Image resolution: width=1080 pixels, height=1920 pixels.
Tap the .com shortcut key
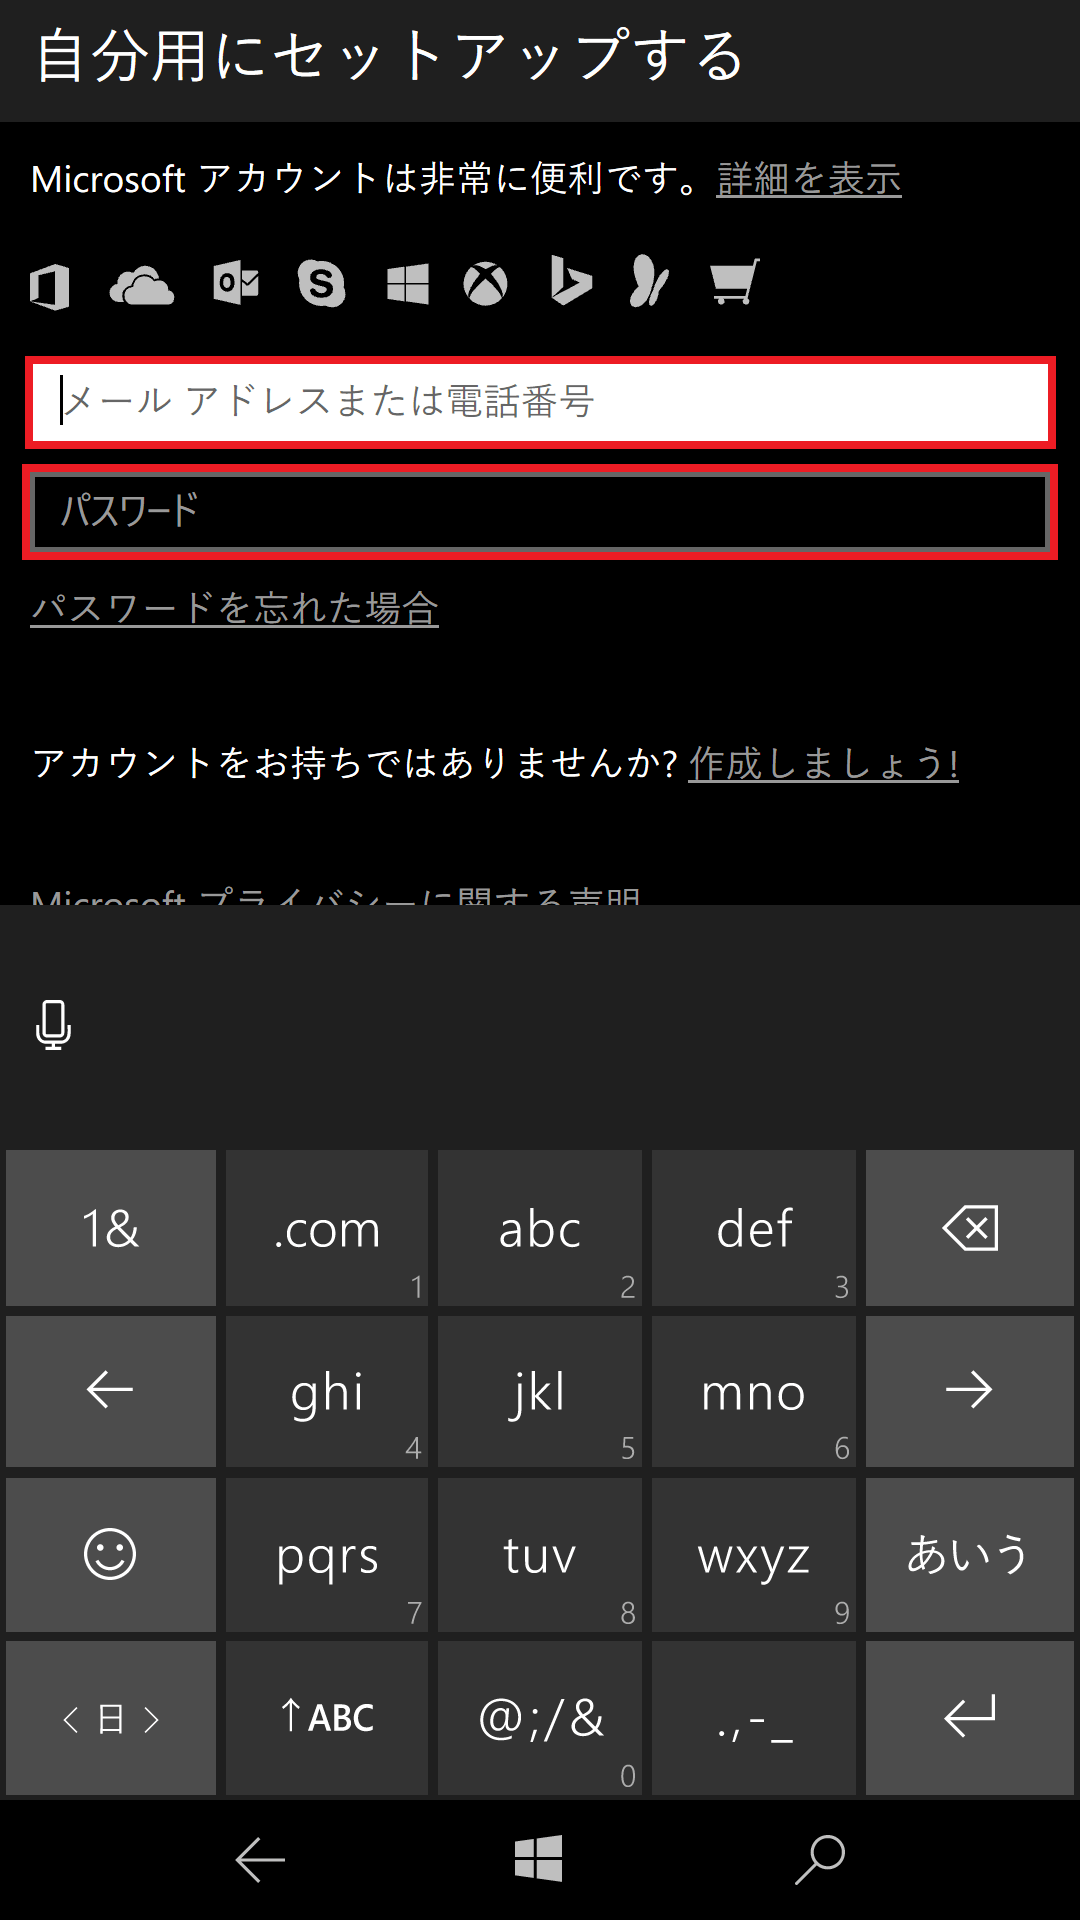tap(327, 1228)
